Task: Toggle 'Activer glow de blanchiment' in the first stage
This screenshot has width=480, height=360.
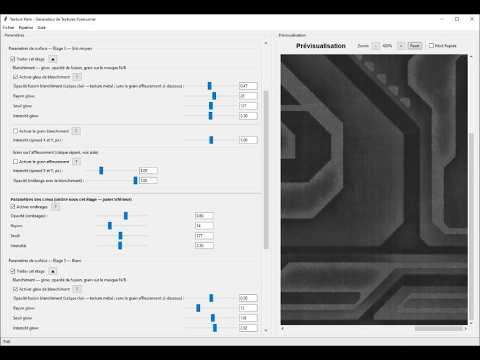Action: [15, 77]
